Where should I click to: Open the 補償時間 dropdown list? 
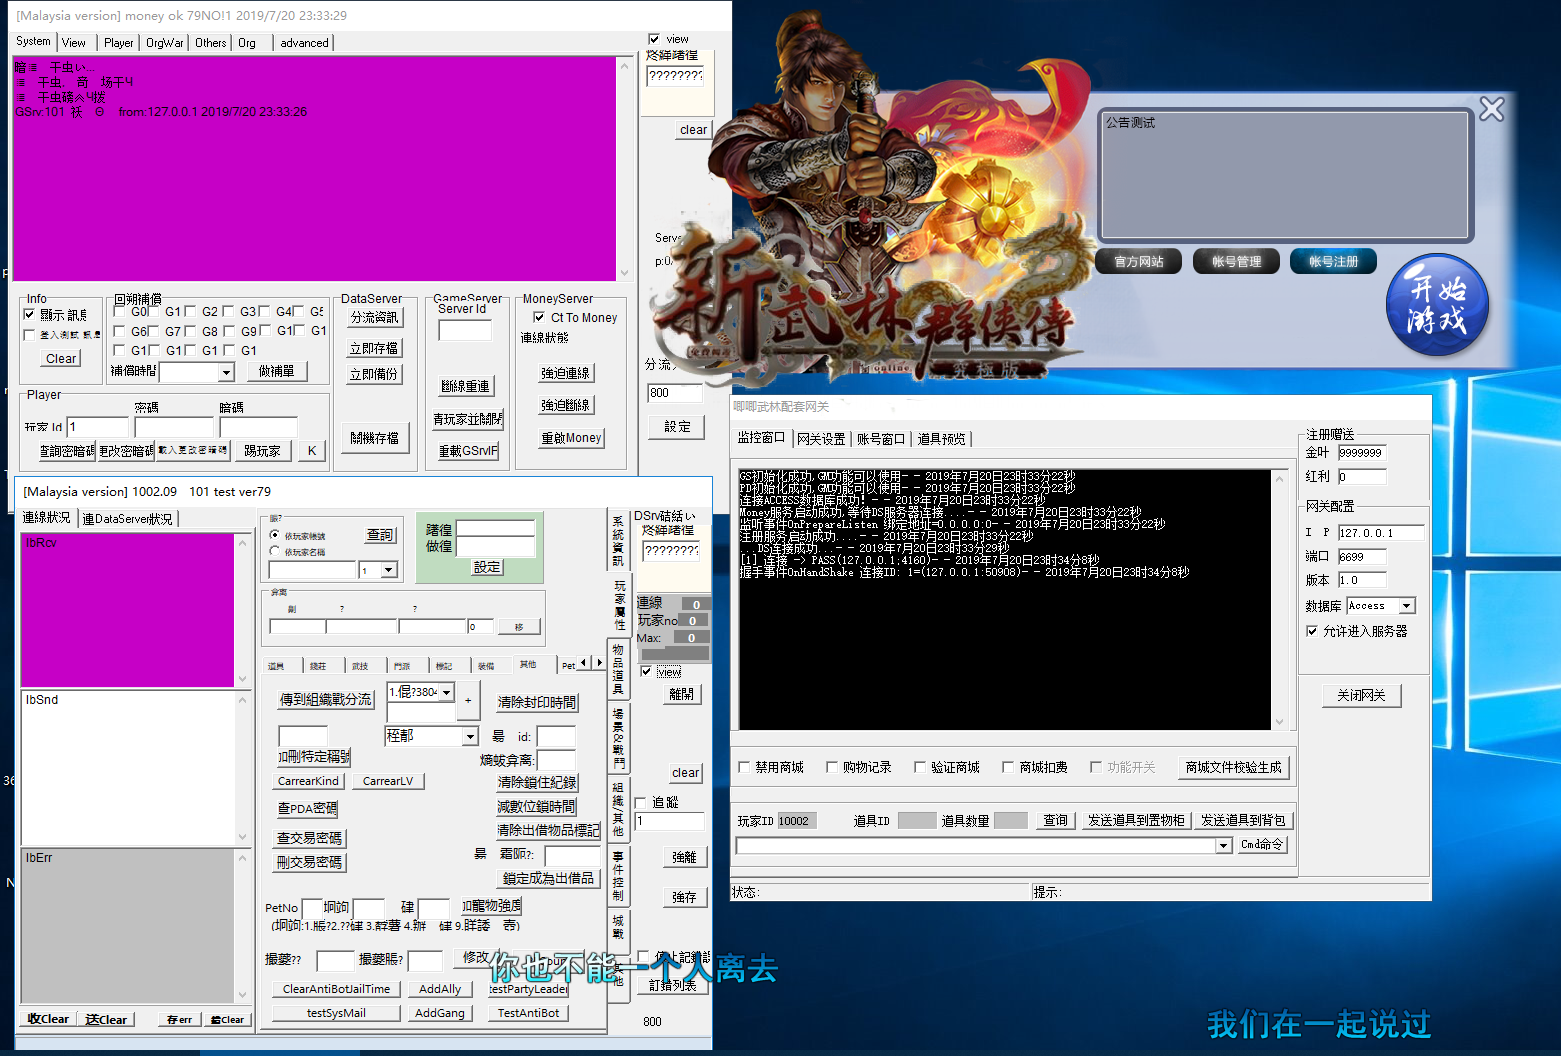tap(226, 373)
